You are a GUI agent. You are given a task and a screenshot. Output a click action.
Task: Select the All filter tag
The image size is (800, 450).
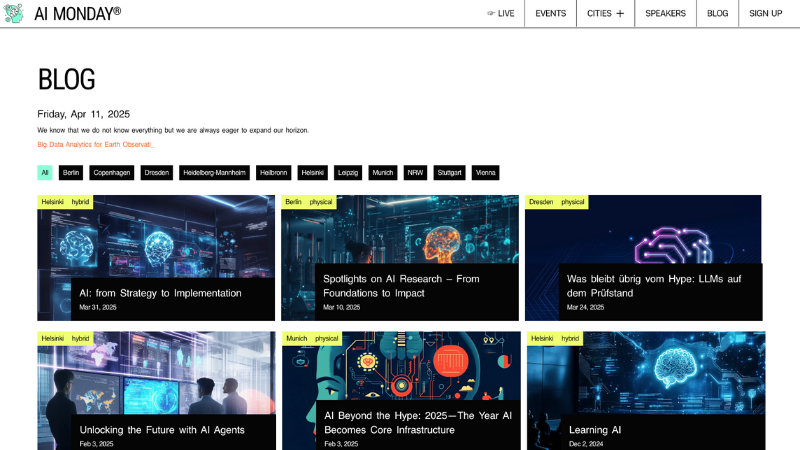pos(45,173)
